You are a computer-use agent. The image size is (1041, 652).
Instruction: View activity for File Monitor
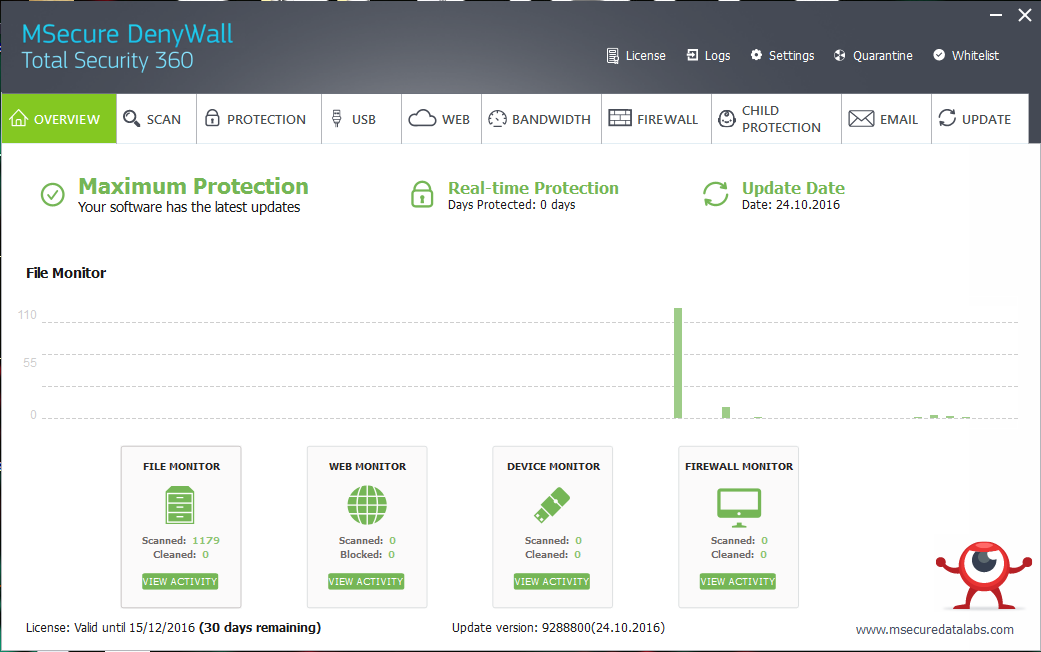(180, 582)
